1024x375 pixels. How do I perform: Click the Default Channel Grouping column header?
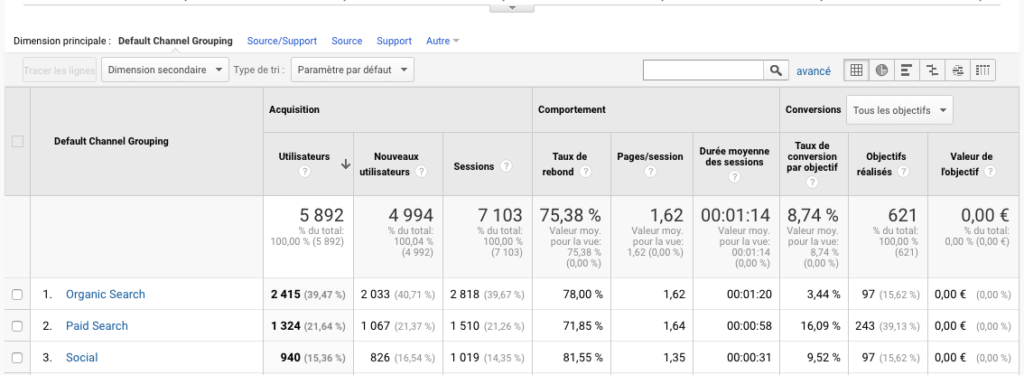click(111, 141)
